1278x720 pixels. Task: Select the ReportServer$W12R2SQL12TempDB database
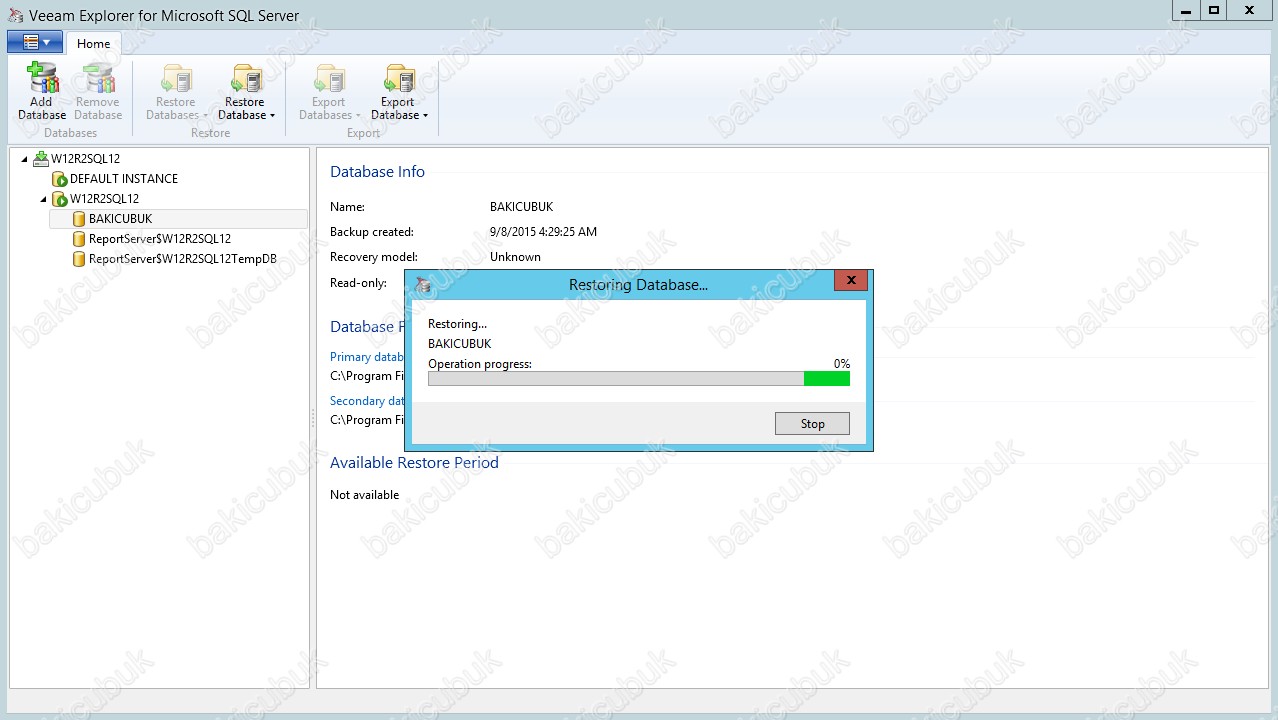(182, 259)
